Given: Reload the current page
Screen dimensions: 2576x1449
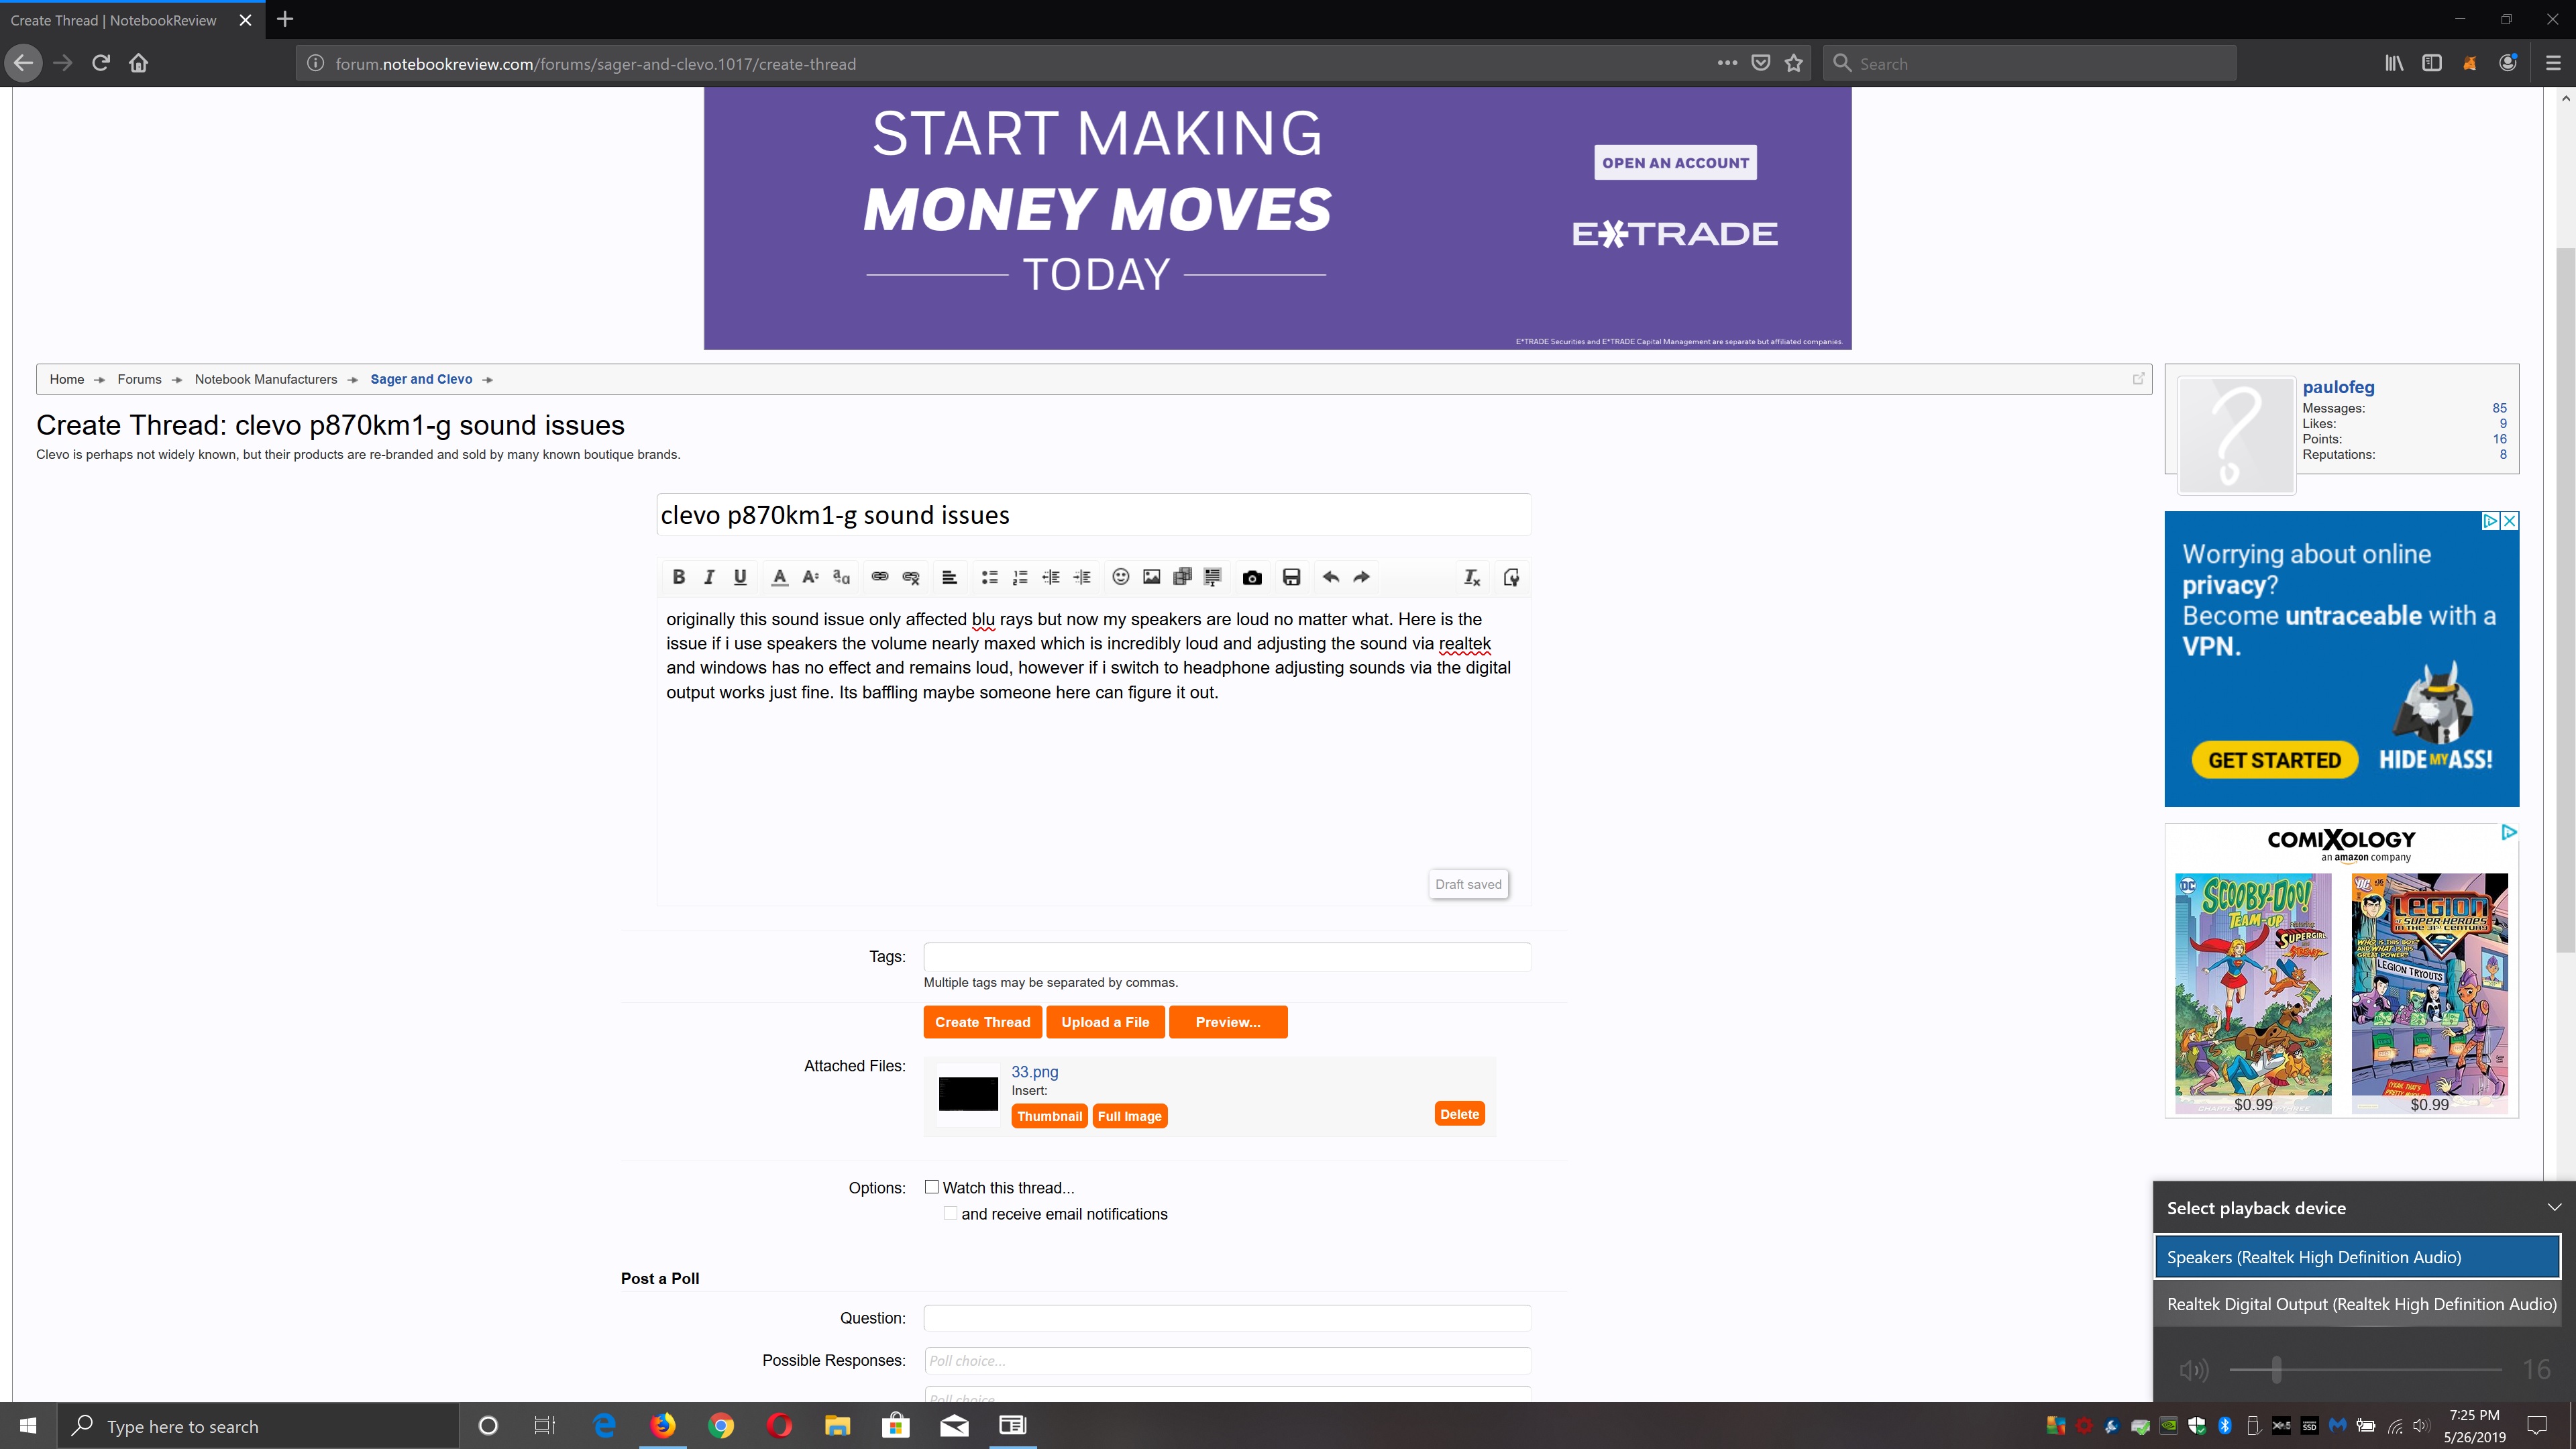Looking at the screenshot, I should coord(100,63).
